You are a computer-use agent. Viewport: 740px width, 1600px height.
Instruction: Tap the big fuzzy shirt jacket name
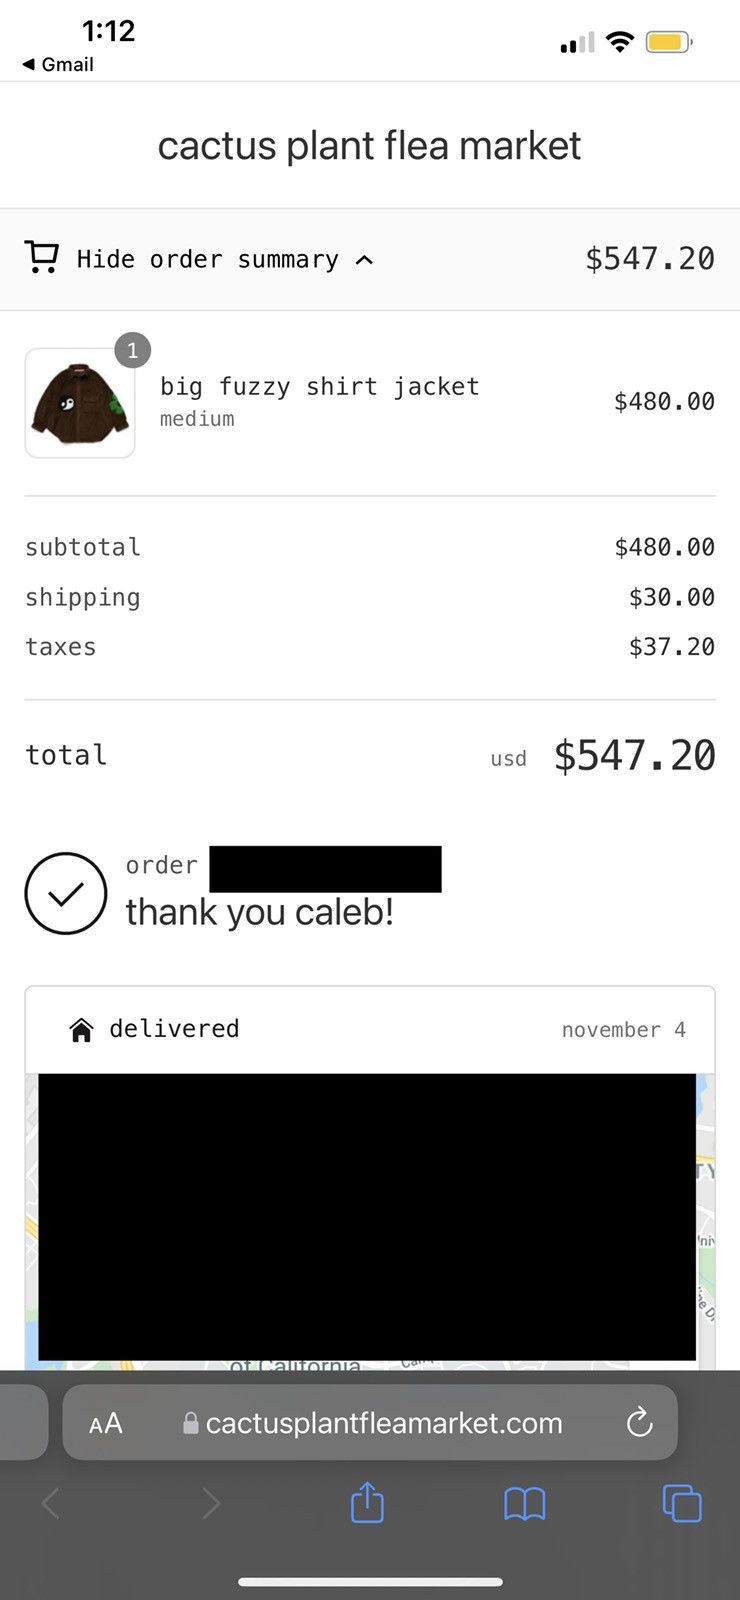pos(320,387)
